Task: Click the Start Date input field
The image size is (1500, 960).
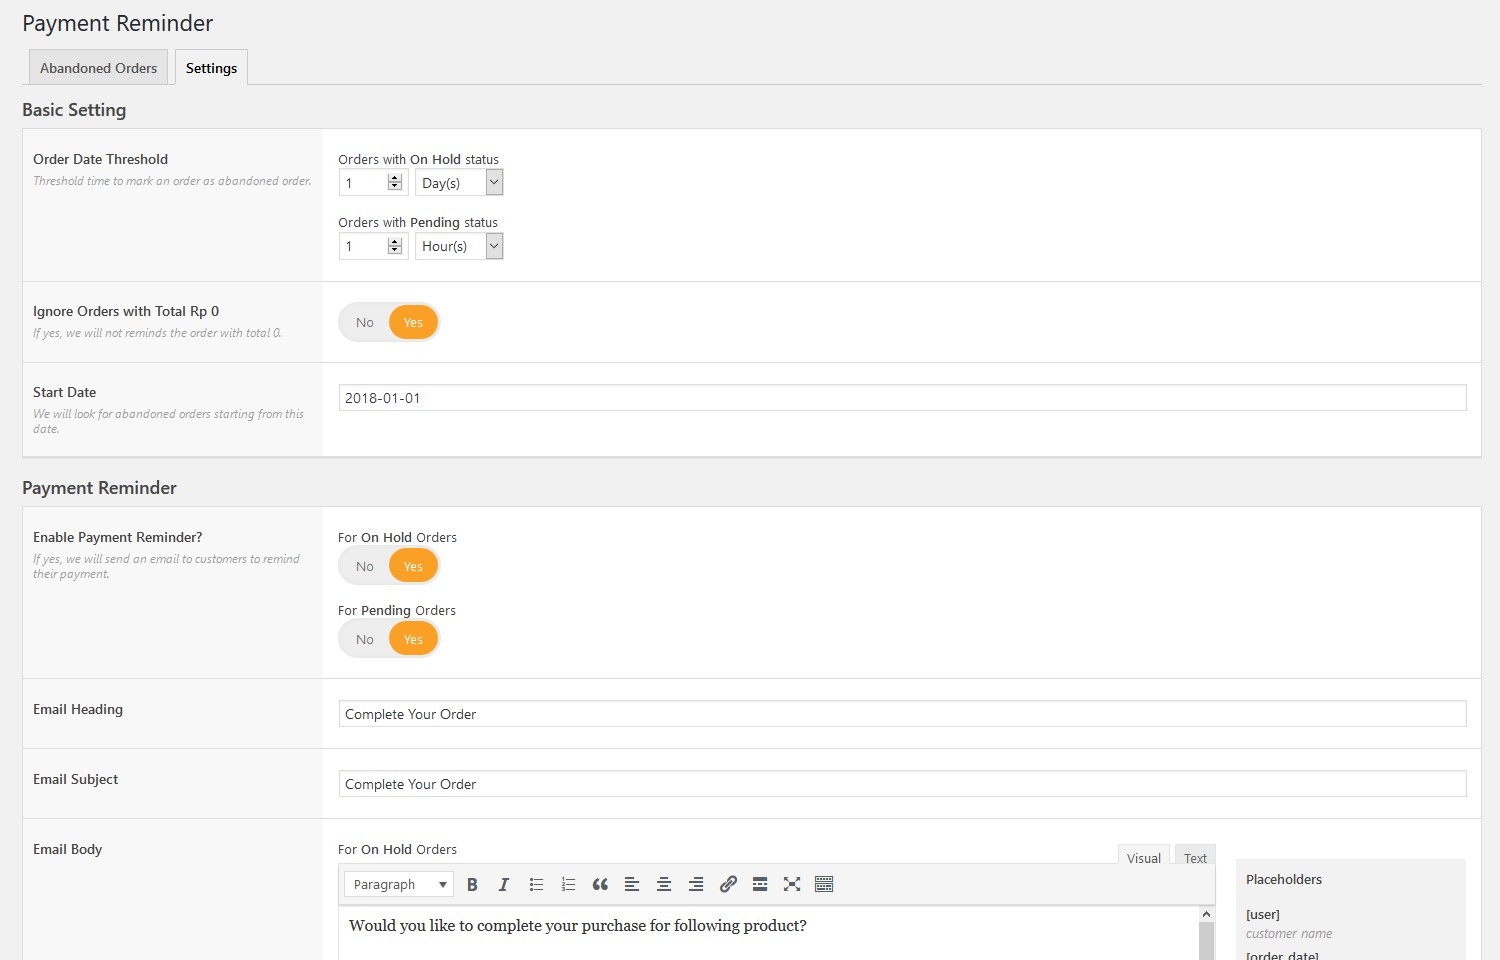Action: 902,398
